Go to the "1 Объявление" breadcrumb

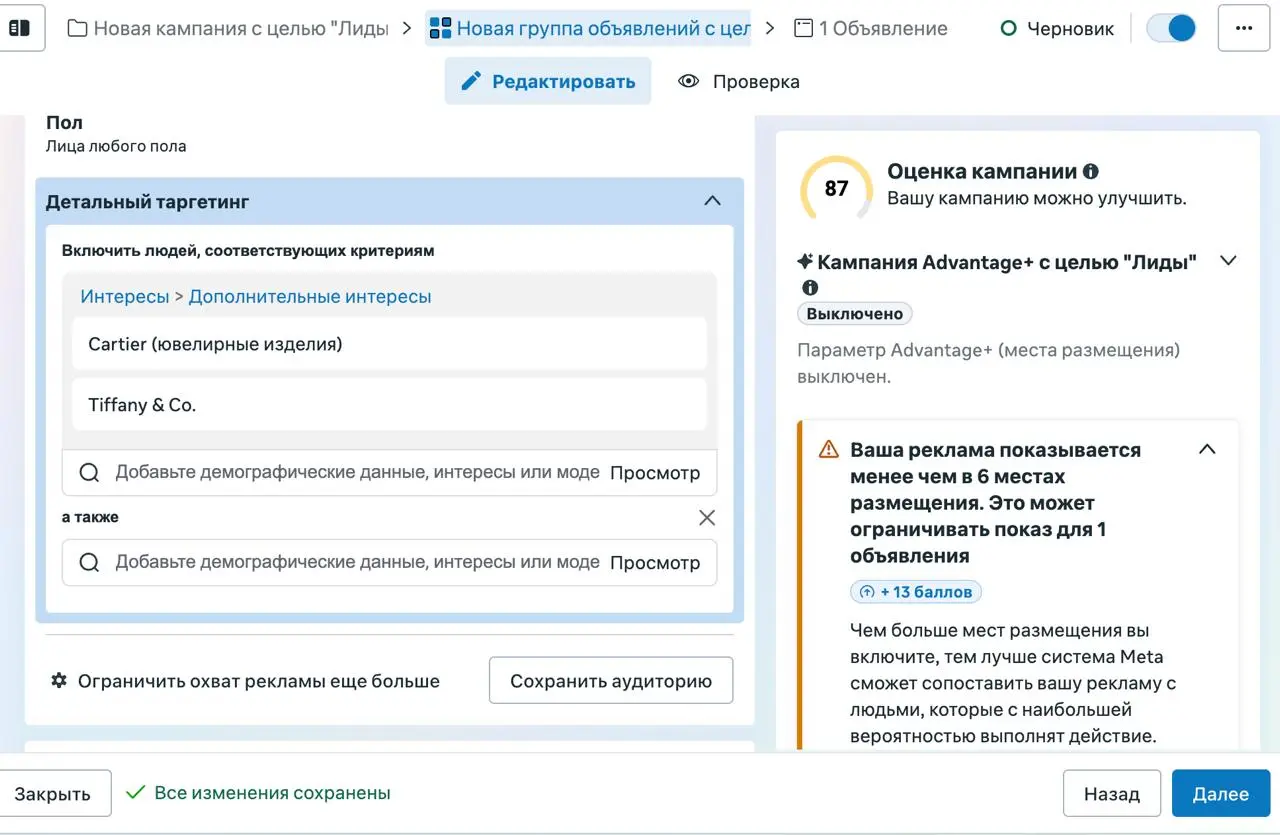870,28
